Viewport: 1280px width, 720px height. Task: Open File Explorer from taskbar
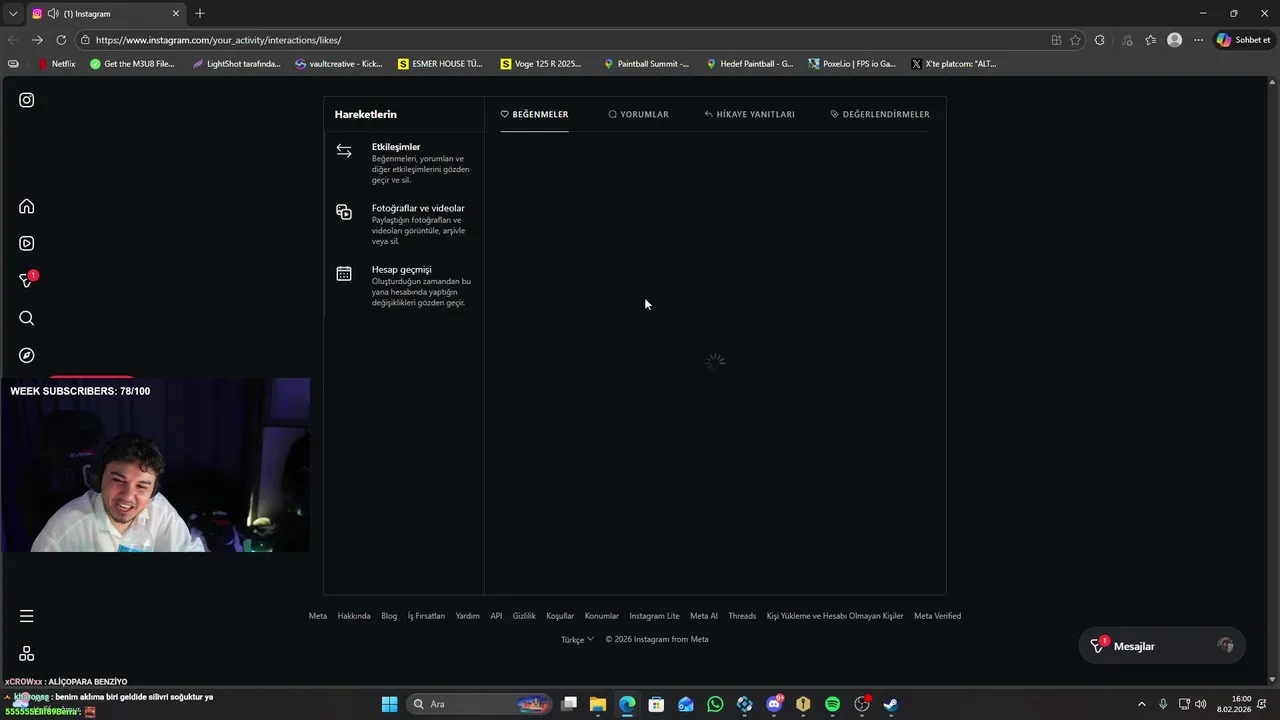click(598, 704)
